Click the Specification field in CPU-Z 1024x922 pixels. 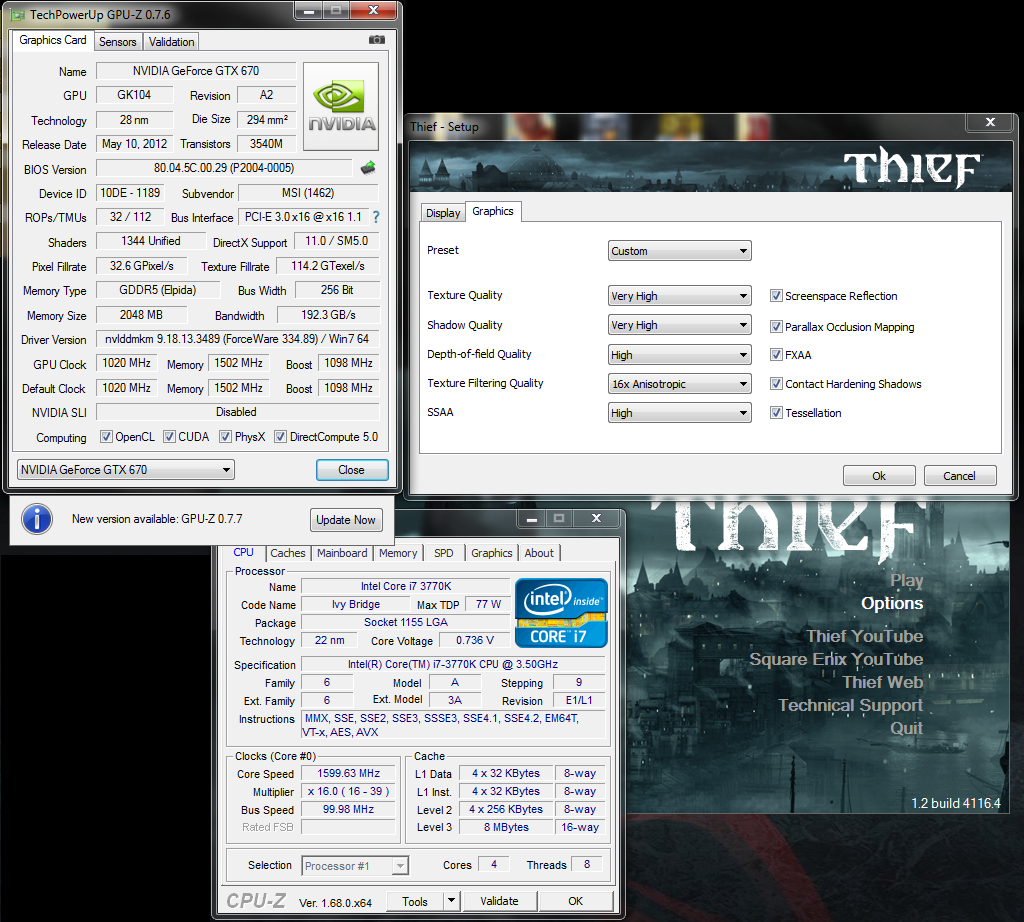pyautogui.click(x=453, y=664)
